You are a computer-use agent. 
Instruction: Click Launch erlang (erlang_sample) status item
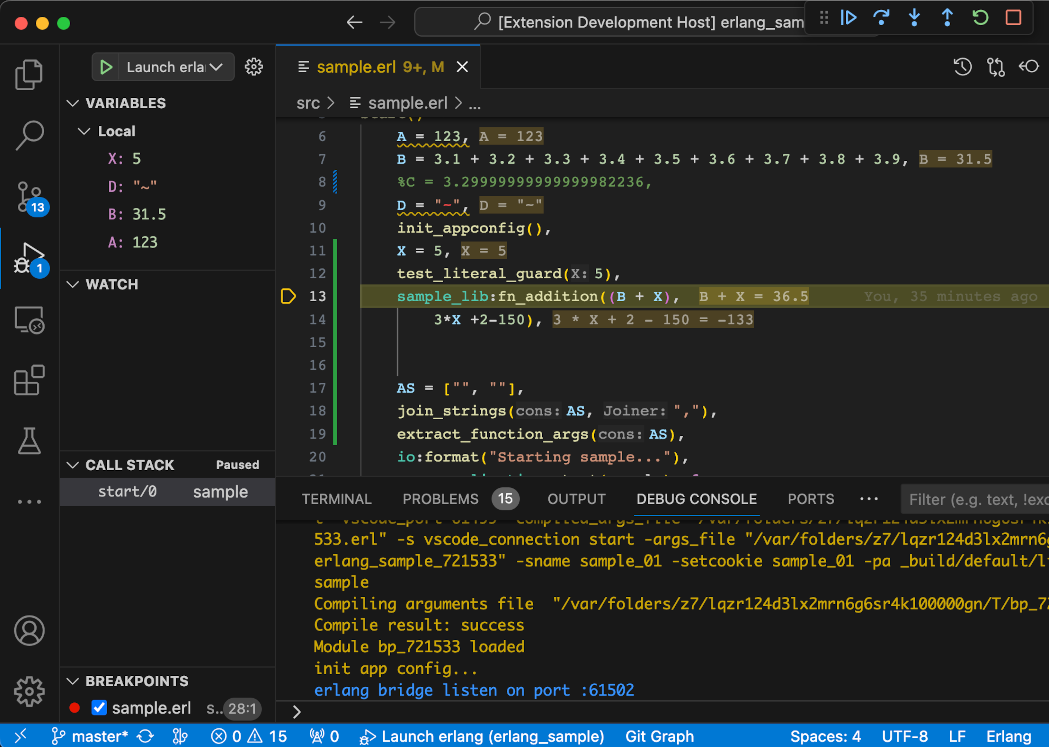[482, 736]
